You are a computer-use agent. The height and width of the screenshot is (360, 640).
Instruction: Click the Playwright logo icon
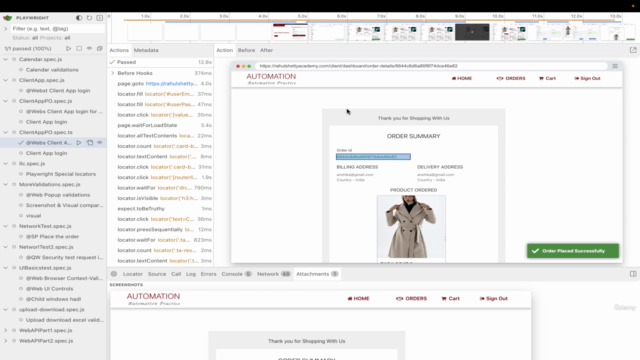coord(7,18)
